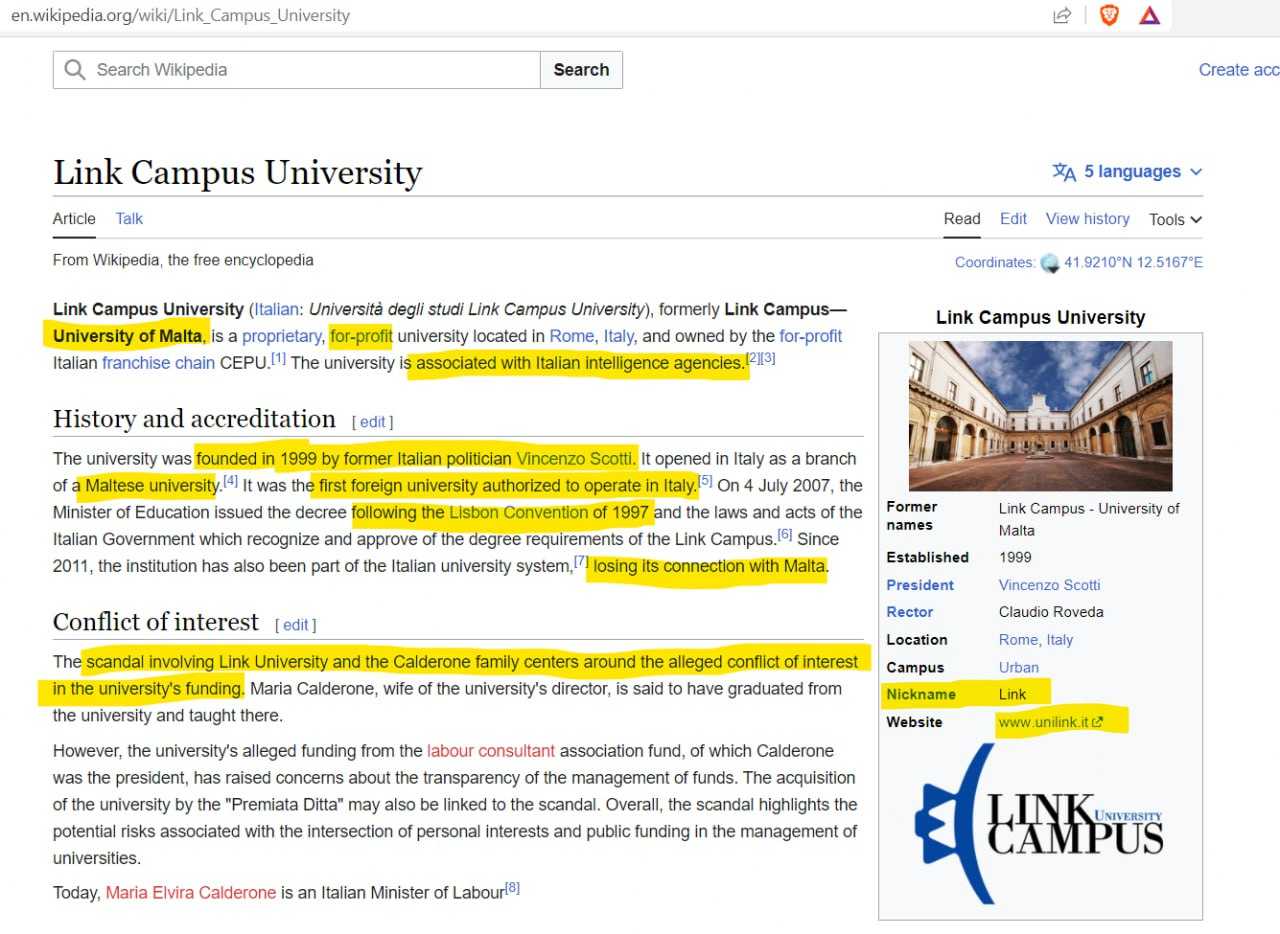Open the Vincenzo Scotti link in infobox
Viewport: 1280px width, 934px height.
pos(1049,585)
